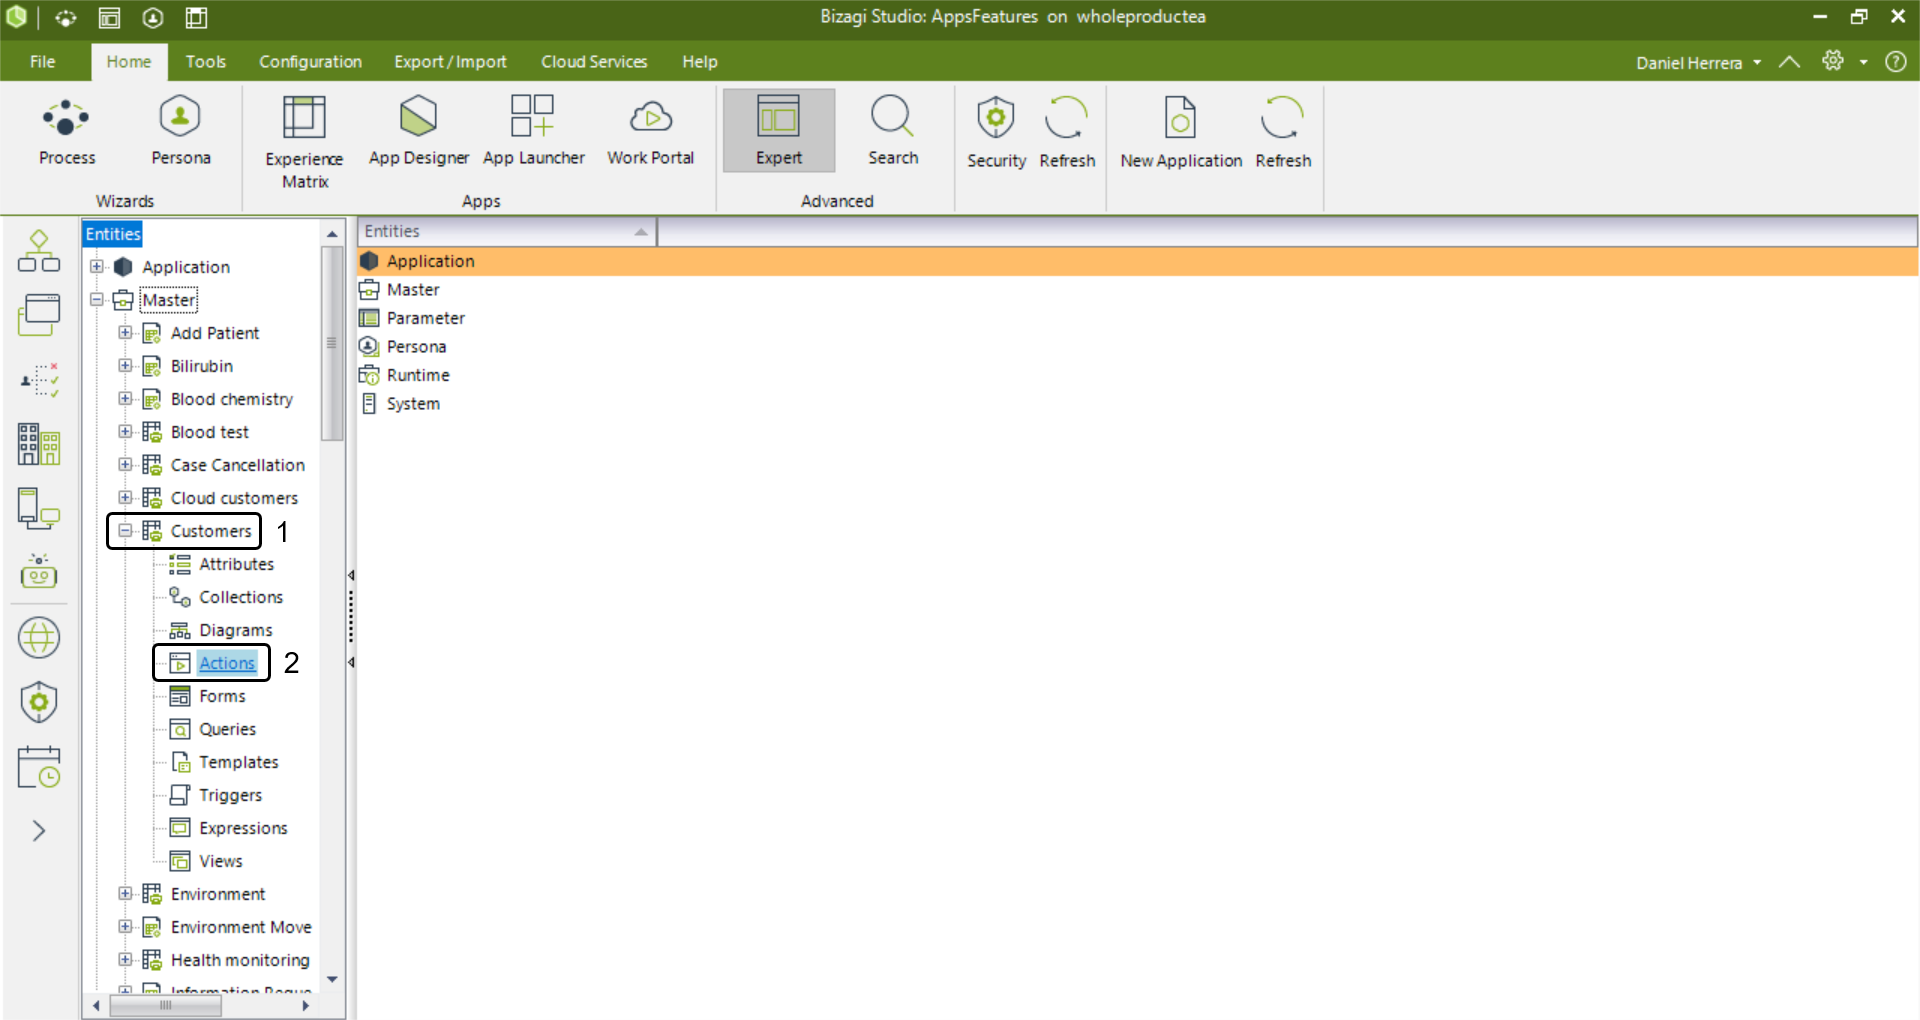Image resolution: width=1920 pixels, height=1020 pixels.
Task: Open the Persona wizard
Action: tap(180, 132)
